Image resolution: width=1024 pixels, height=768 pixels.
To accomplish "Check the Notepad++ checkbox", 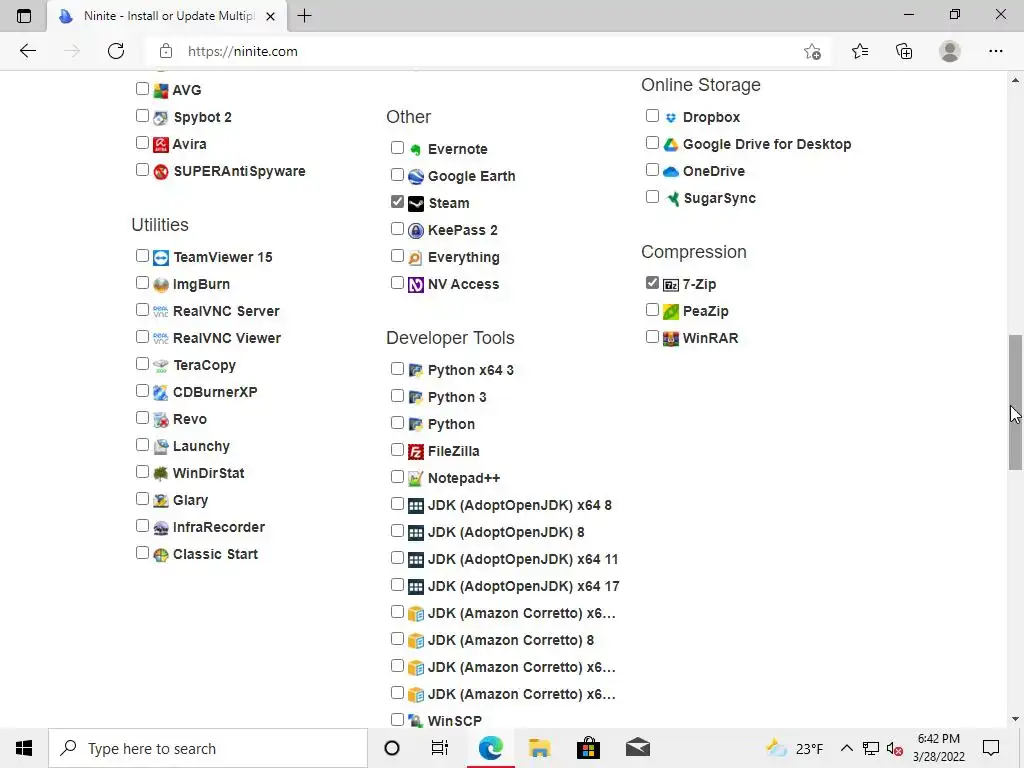I will (x=397, y=477).
